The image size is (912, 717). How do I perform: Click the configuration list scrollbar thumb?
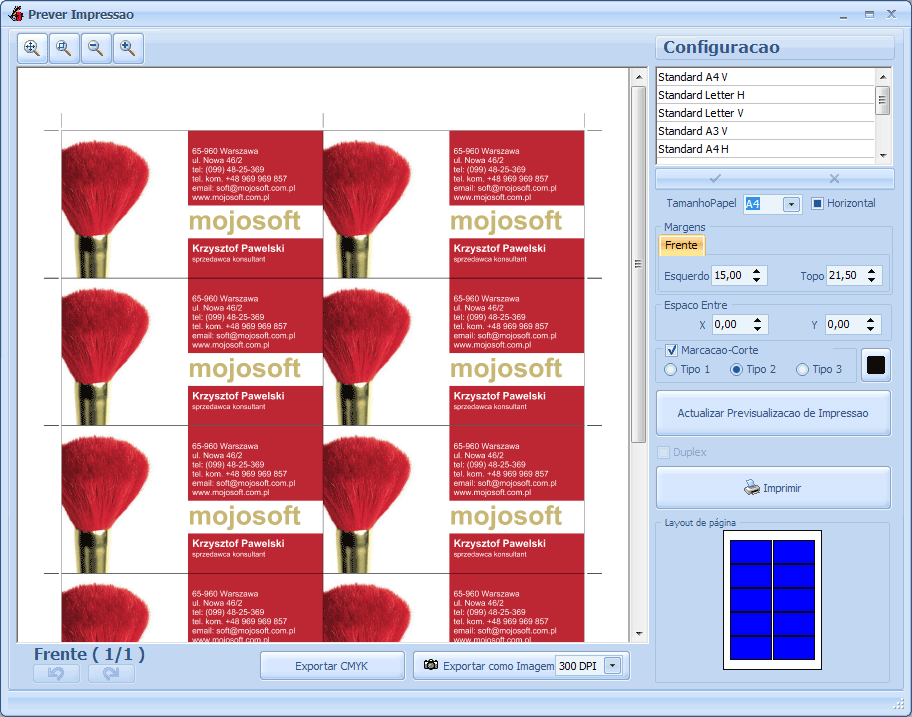883,101
